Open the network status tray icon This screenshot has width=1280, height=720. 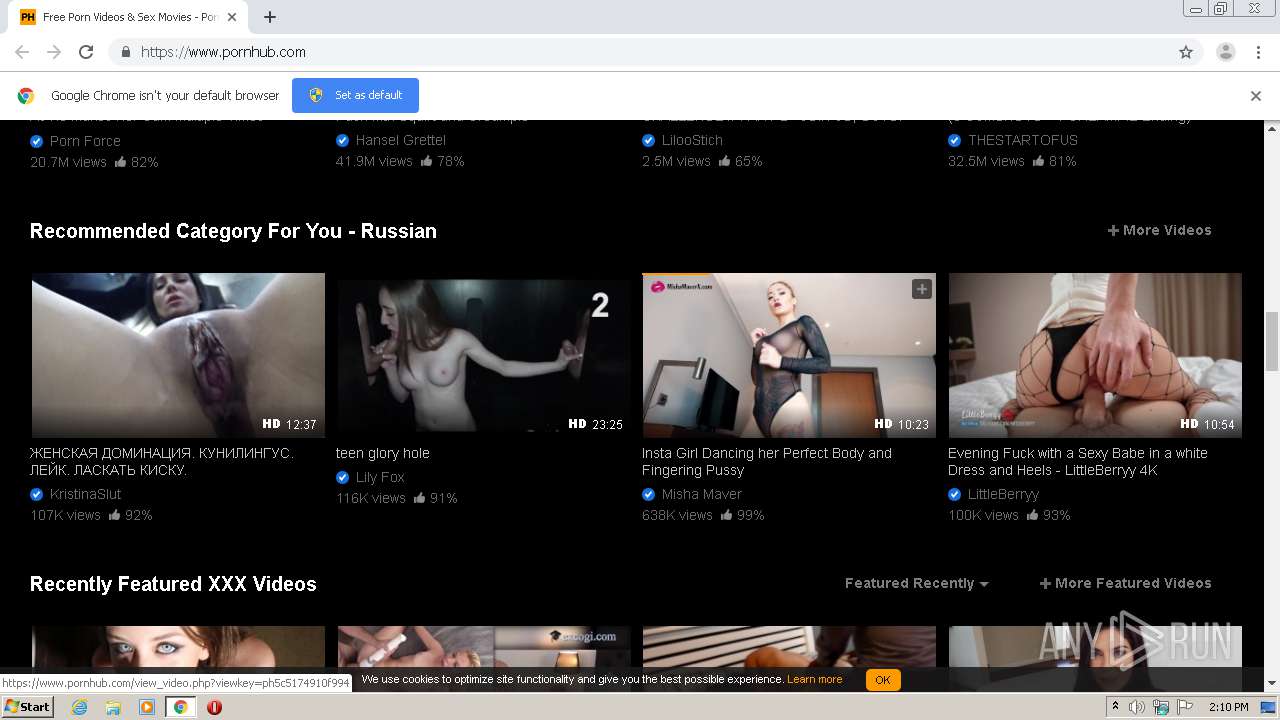(x=1161, y=707)
